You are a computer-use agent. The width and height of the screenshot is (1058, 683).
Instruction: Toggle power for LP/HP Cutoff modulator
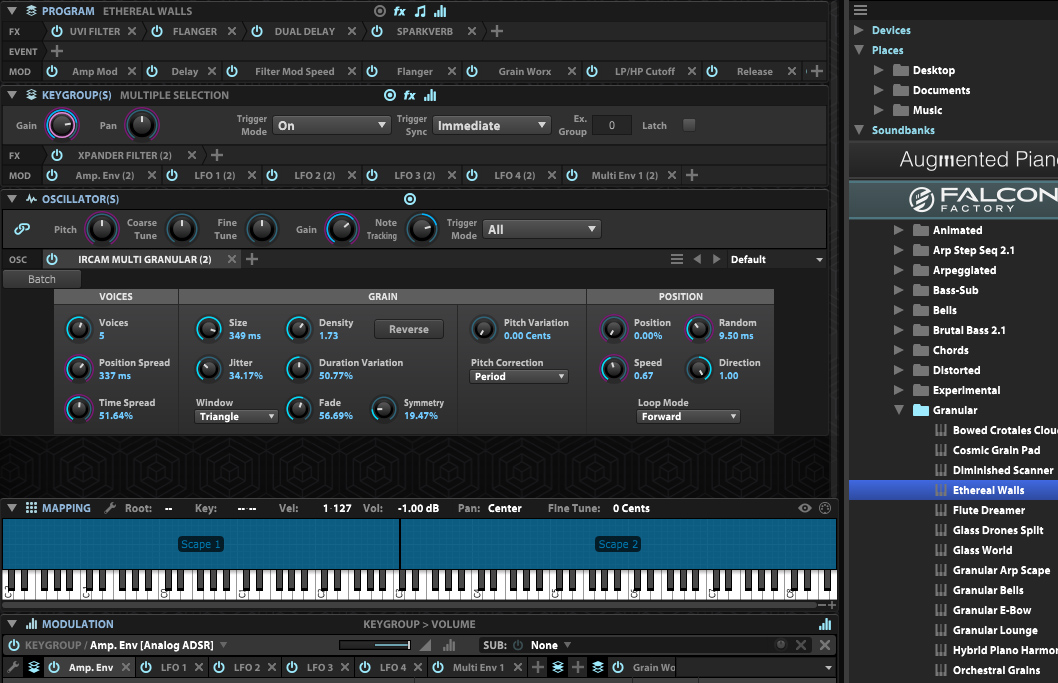point(592,71)
